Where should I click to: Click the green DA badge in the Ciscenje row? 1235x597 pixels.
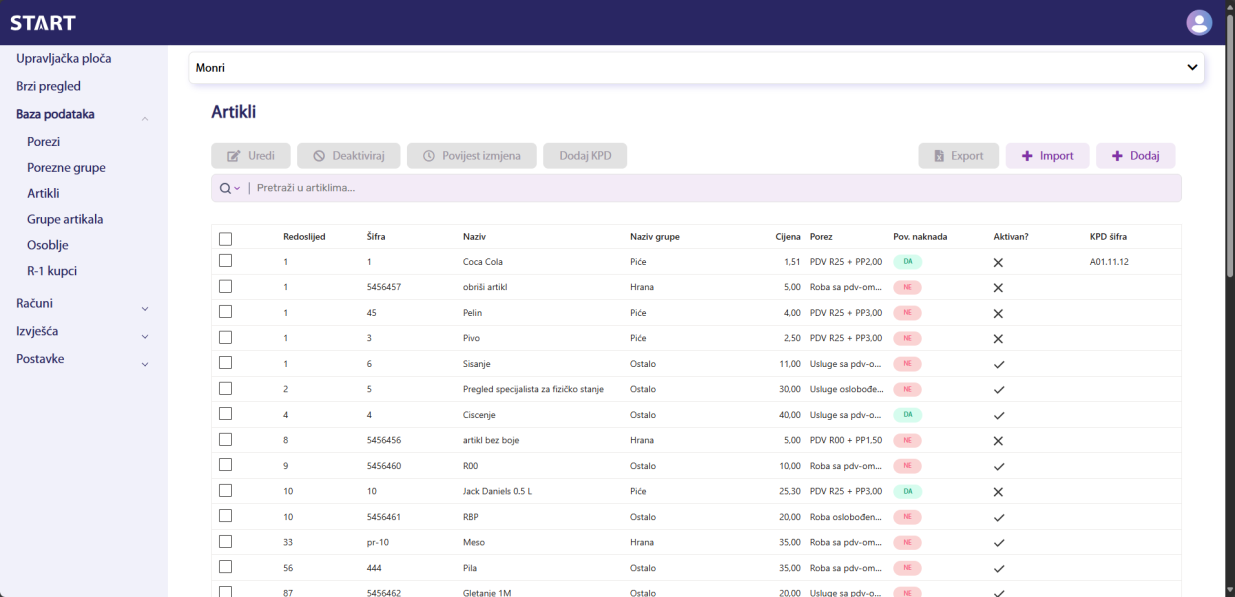coord(907,414)
